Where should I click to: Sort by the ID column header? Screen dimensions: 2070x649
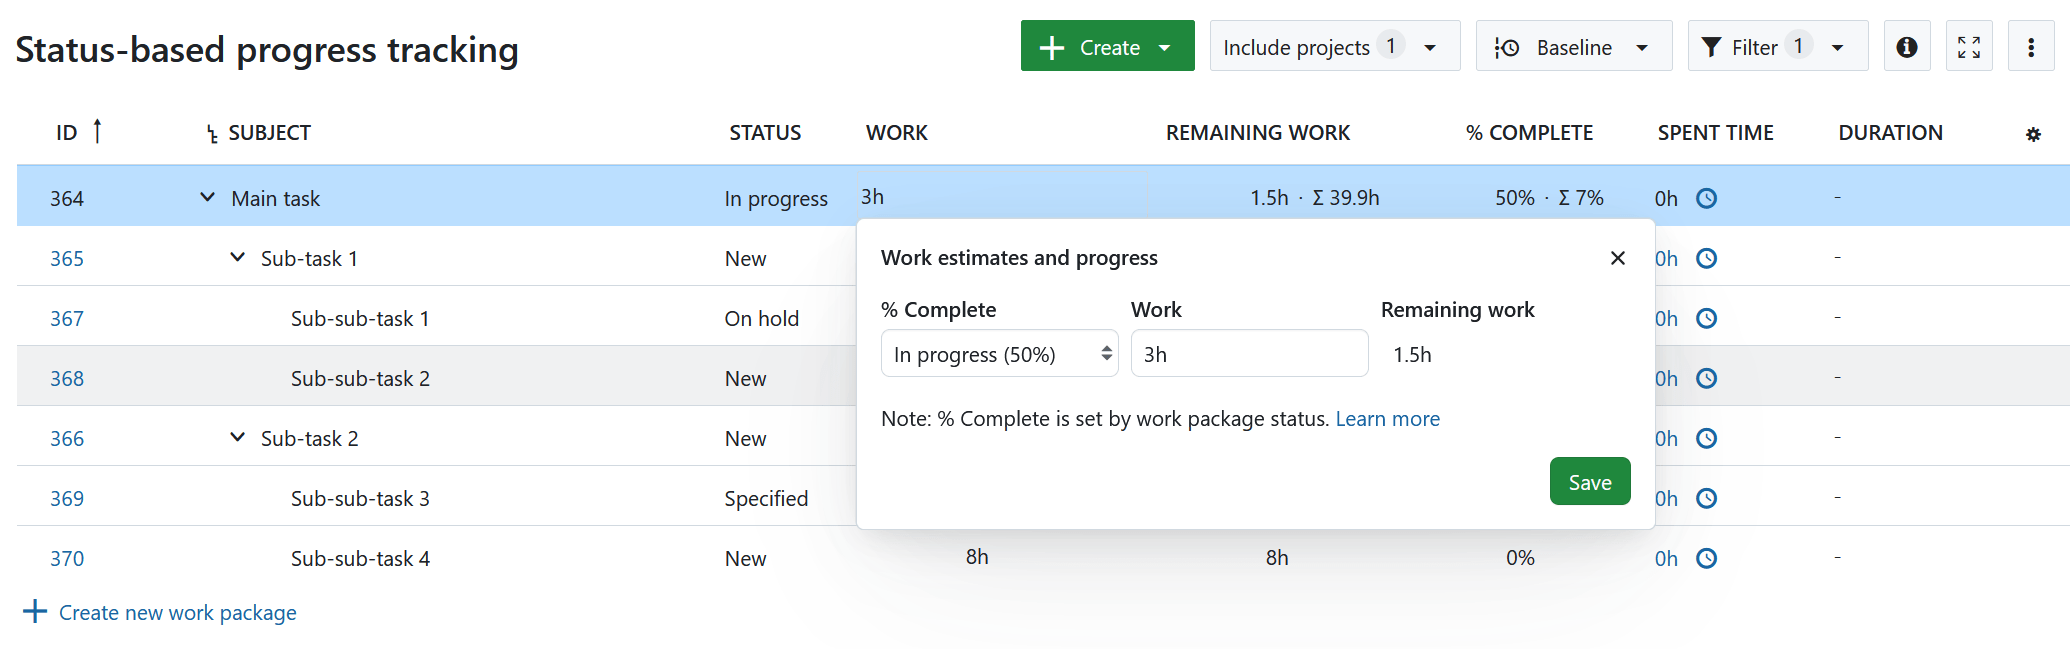[x=67, y=133]
